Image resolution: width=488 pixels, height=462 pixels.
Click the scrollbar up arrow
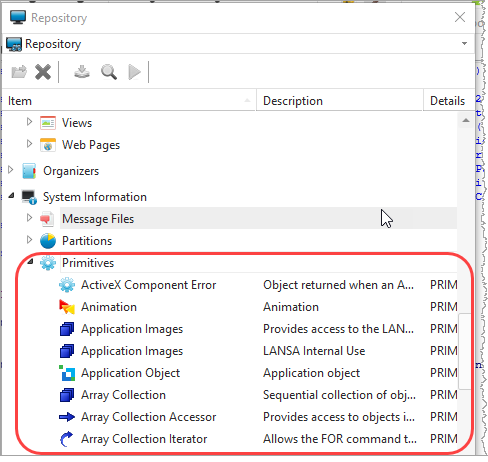466,121
